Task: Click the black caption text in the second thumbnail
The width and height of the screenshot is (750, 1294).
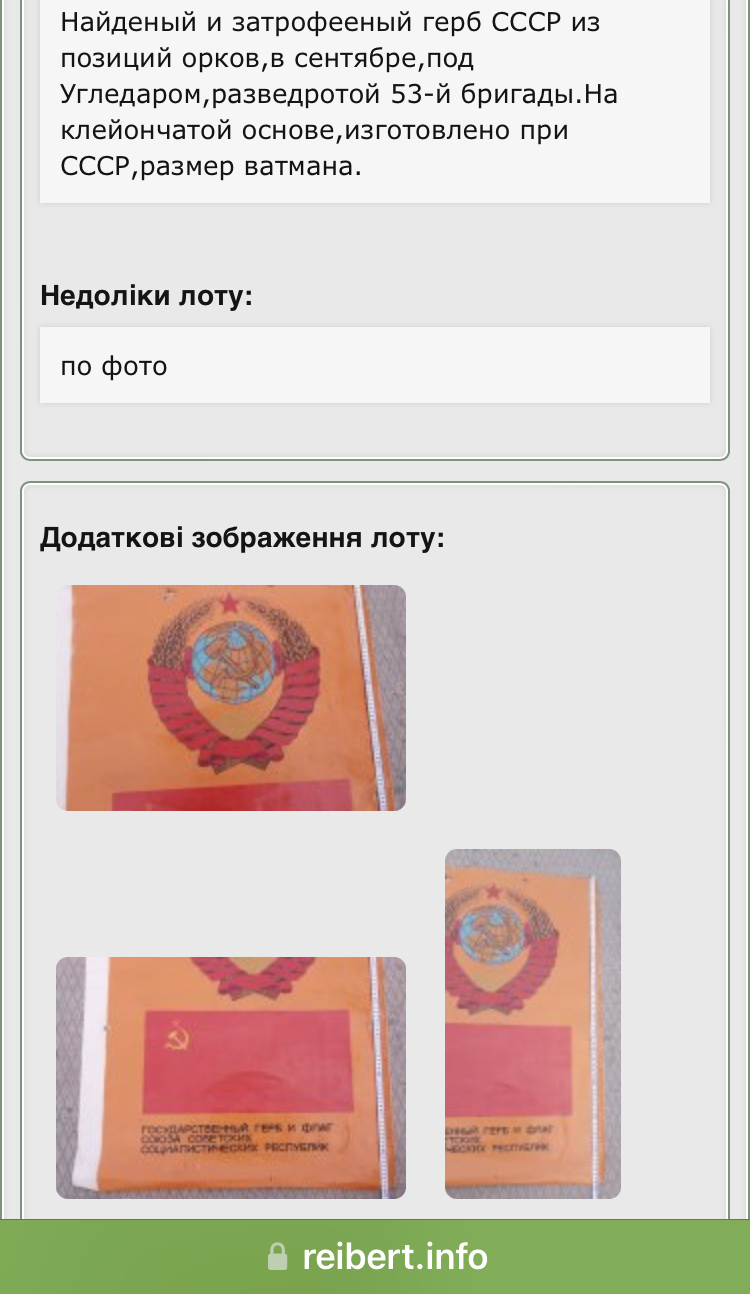Action: pos(238,1138)
